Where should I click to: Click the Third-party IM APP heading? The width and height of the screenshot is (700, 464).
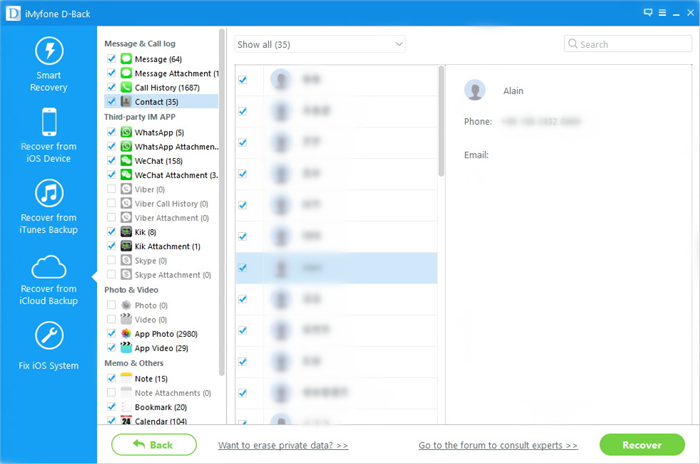[140, 117]
